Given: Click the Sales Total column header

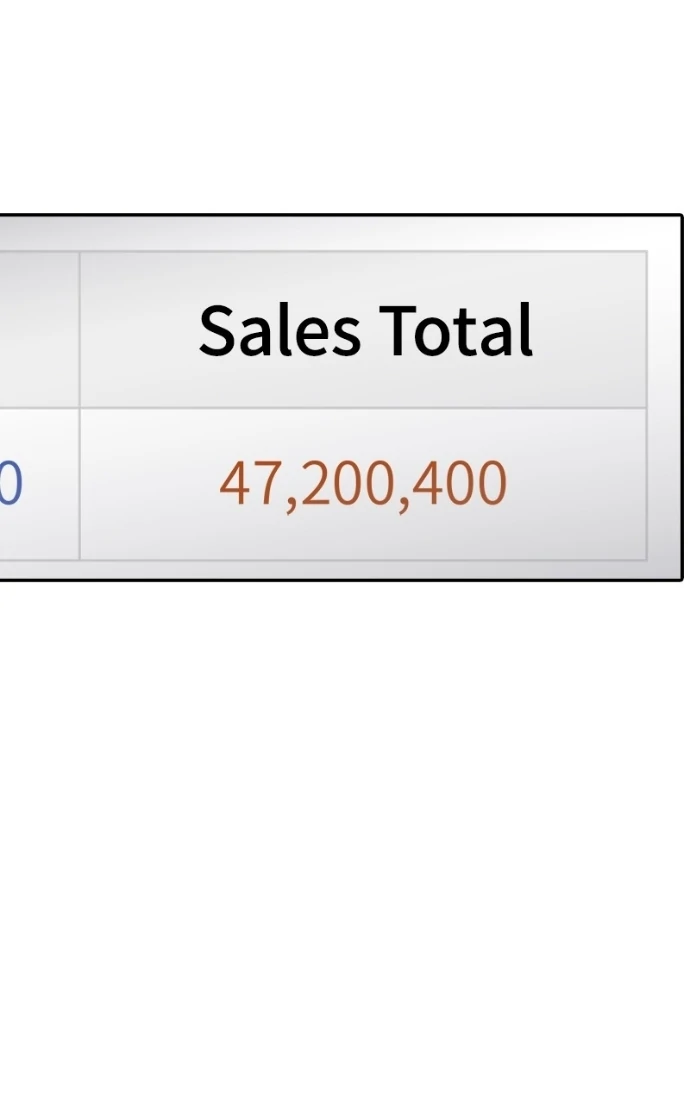Looking at the screenshot, I should pos(363,330).
